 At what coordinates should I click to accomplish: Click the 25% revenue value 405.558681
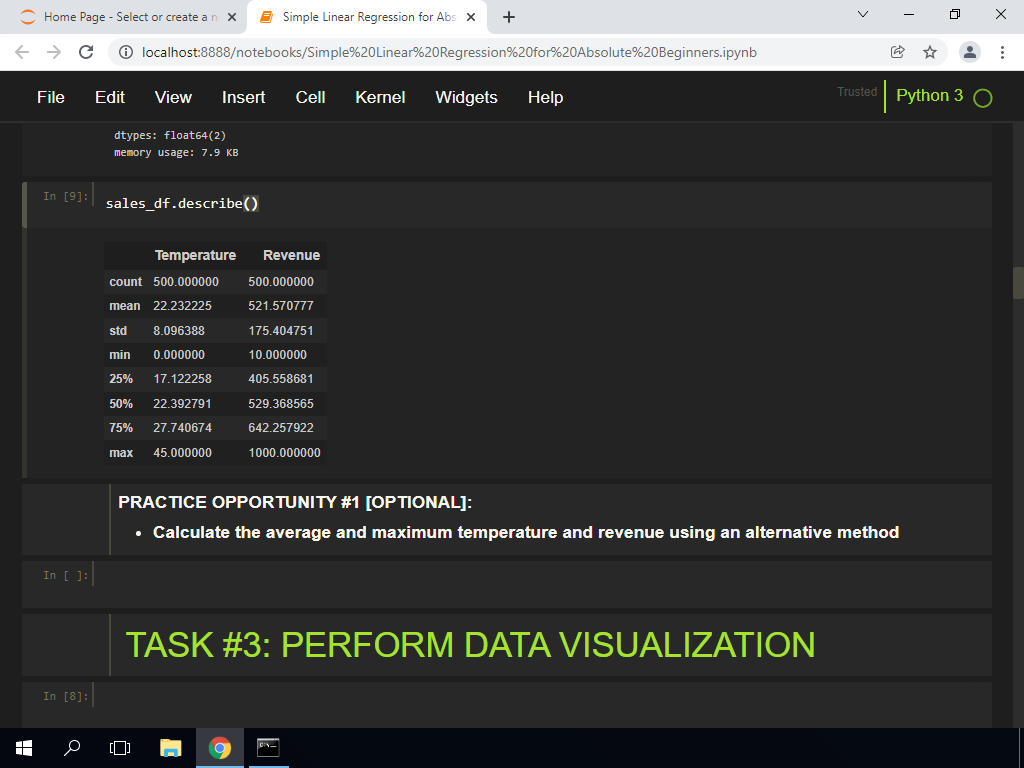[x=281, y=379]
